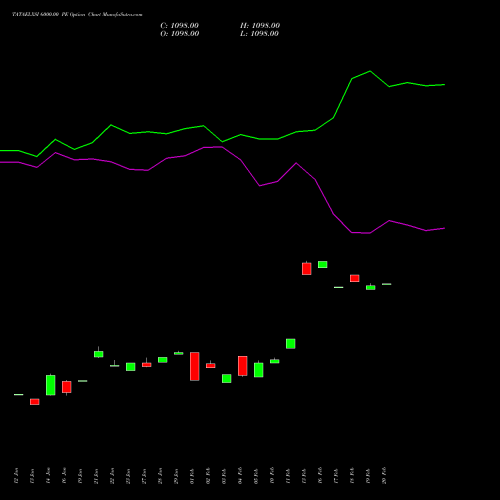Click the 21 Jan date label

pyautogui.click(x=96, y=476)
